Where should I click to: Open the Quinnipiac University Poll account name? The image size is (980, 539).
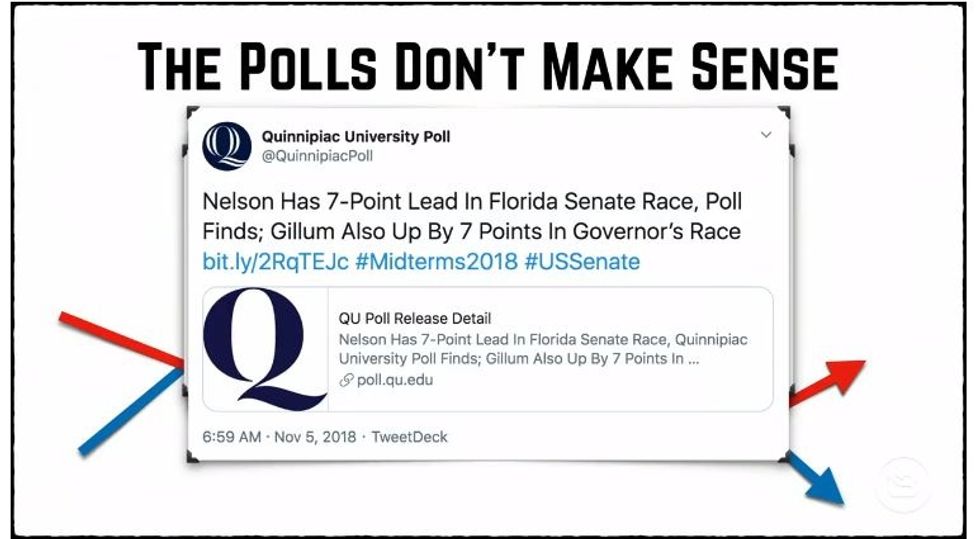pos(355,136)
